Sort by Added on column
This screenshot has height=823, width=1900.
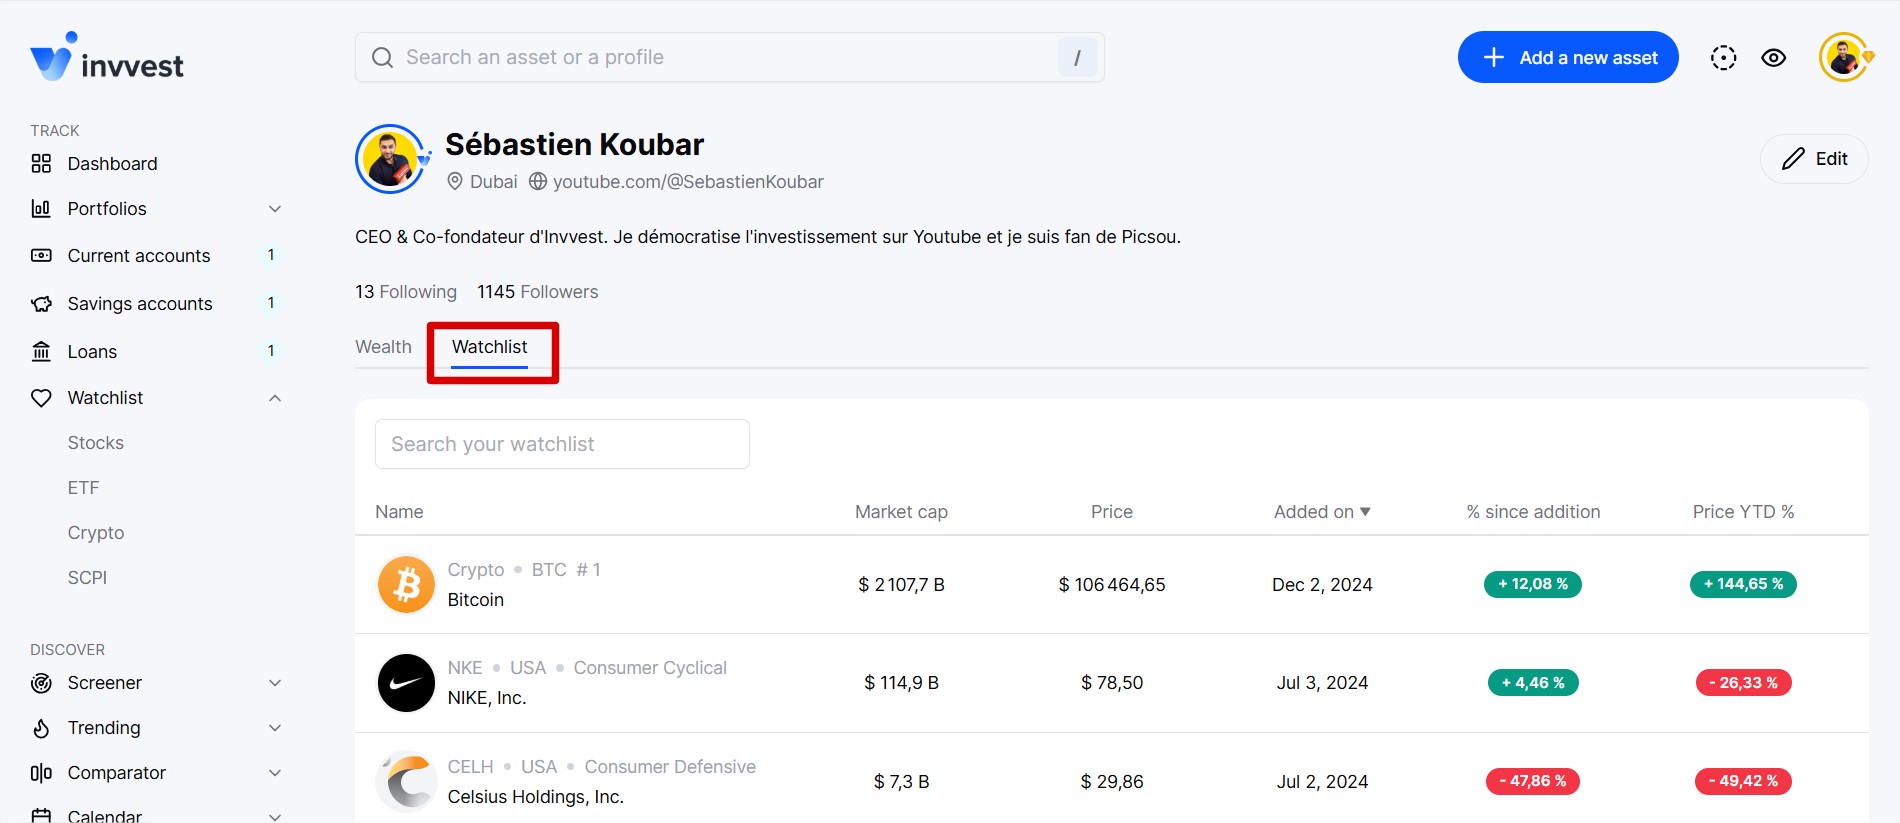(1322, 512)
